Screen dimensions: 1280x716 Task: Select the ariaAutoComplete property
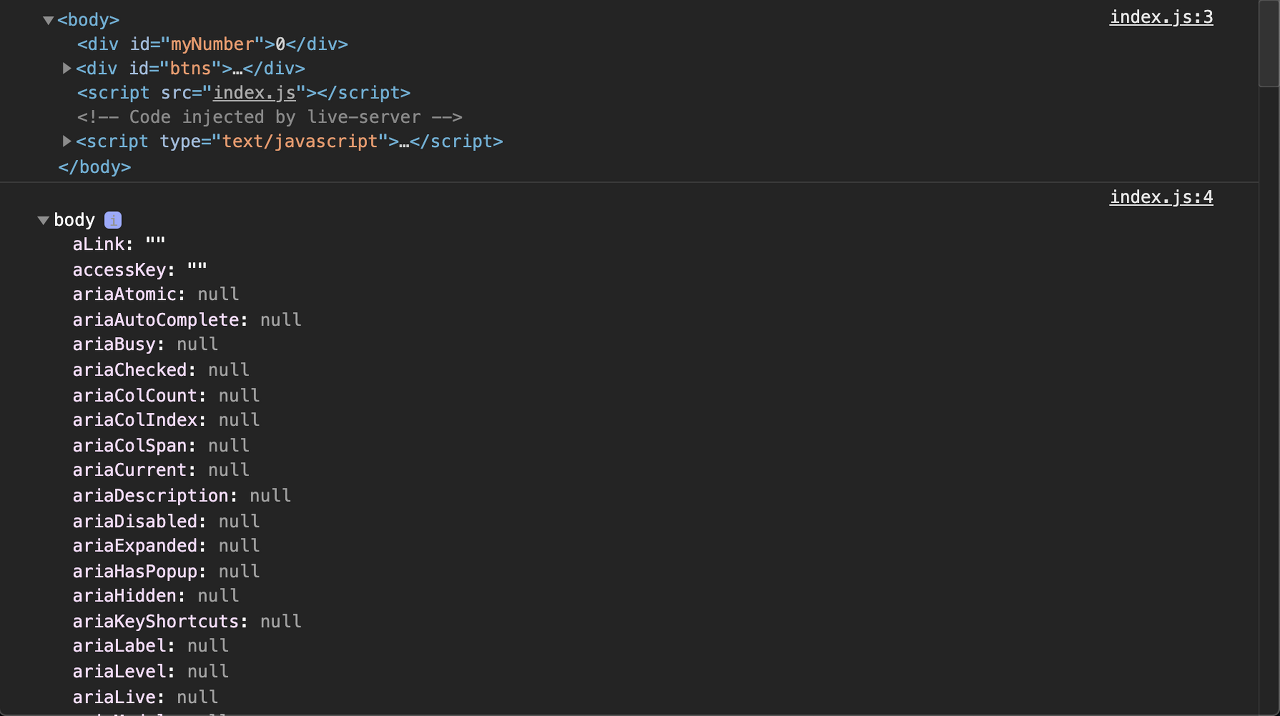pos(187,320)
